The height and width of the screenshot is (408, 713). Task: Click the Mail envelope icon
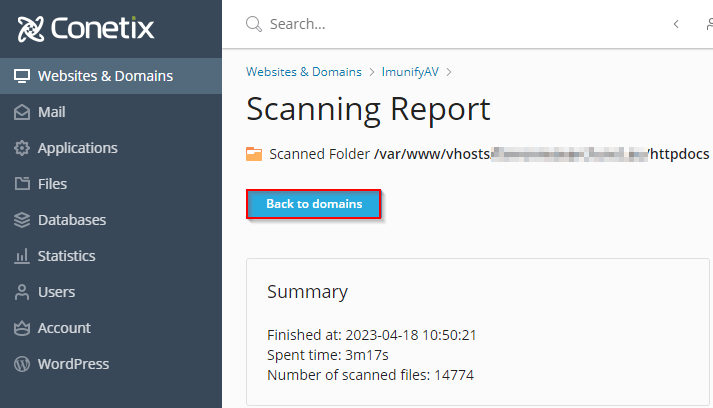21,112
